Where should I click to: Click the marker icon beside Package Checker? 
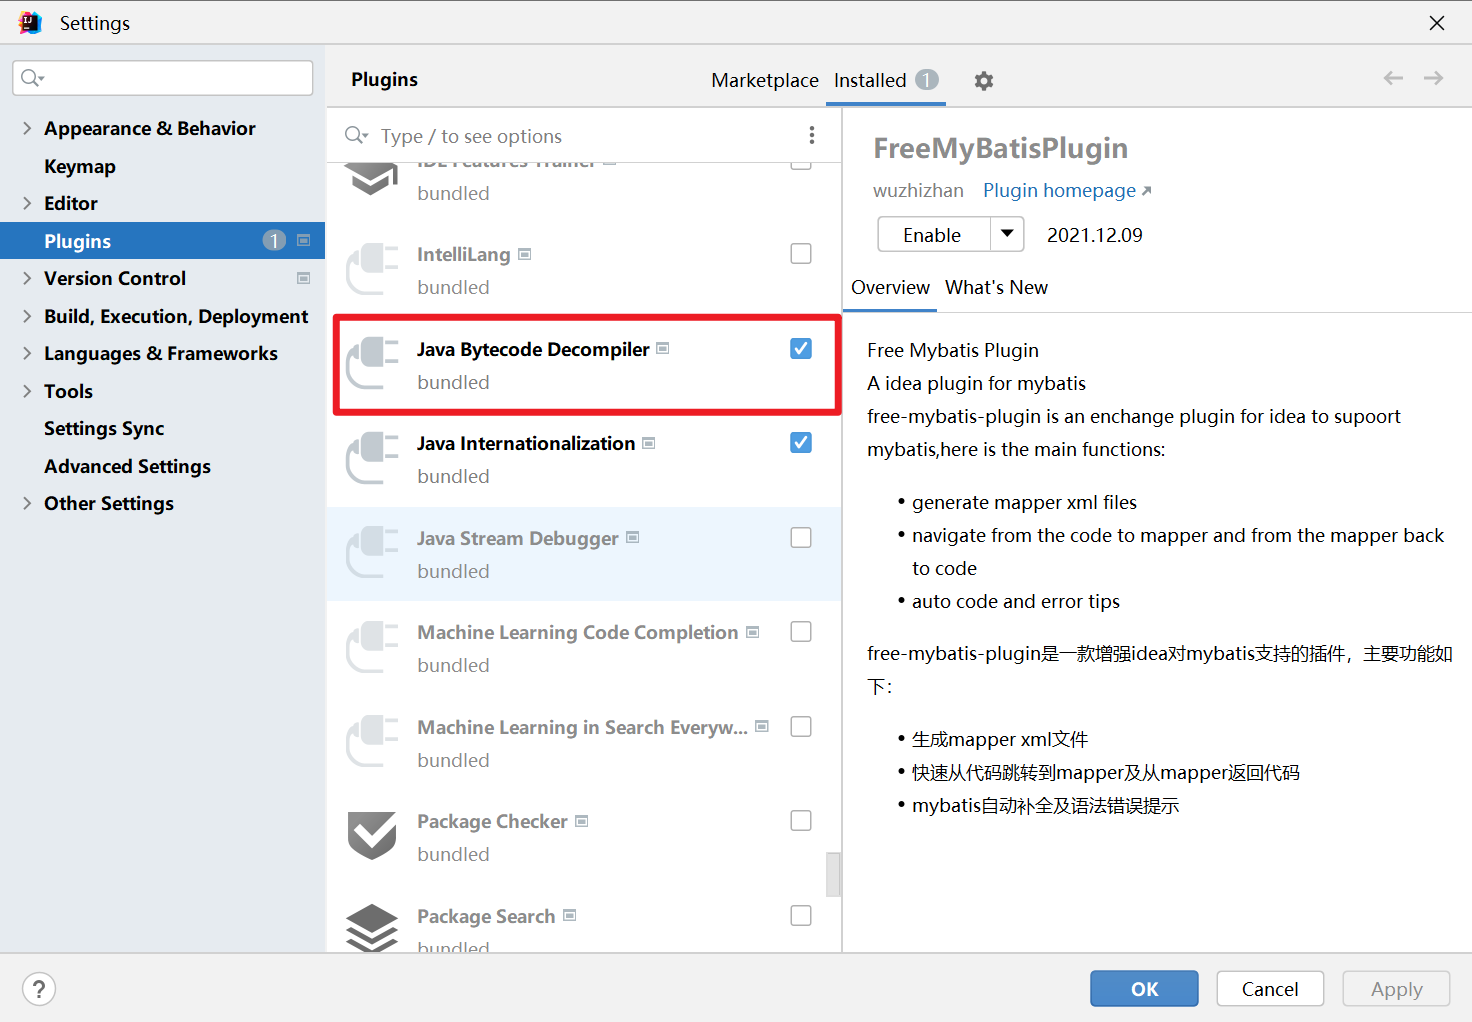[581, 821]
